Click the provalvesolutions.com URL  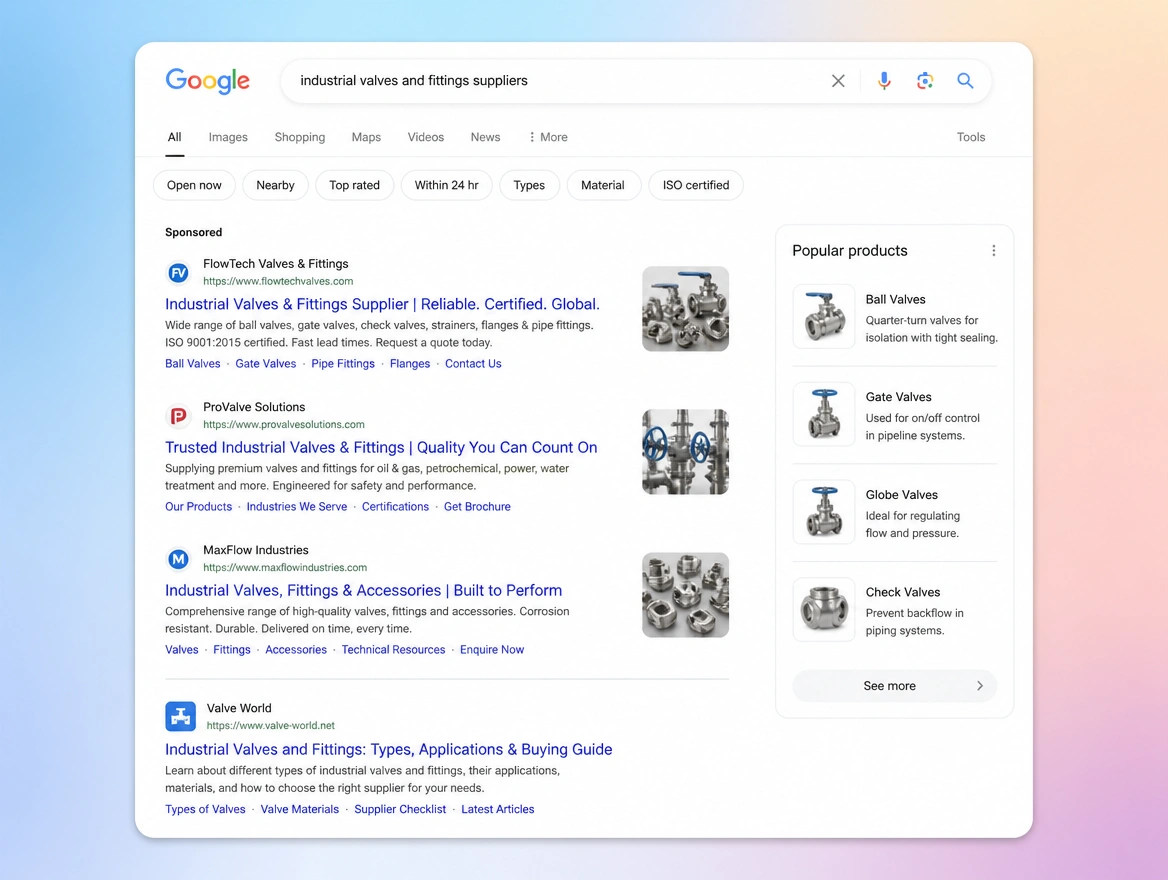pos(284,424)
